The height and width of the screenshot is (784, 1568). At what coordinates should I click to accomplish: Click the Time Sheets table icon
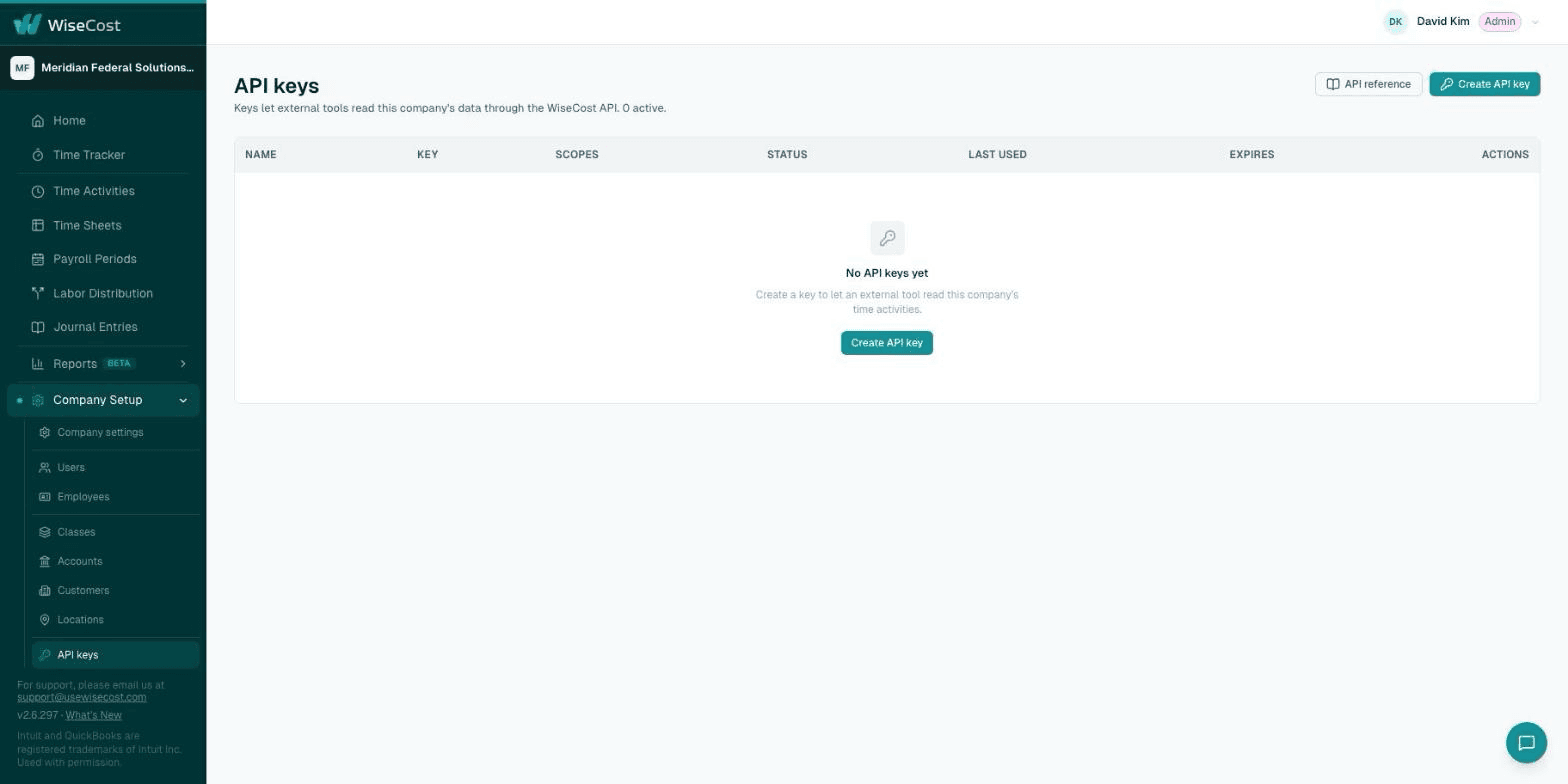click(x=38, y=226)
